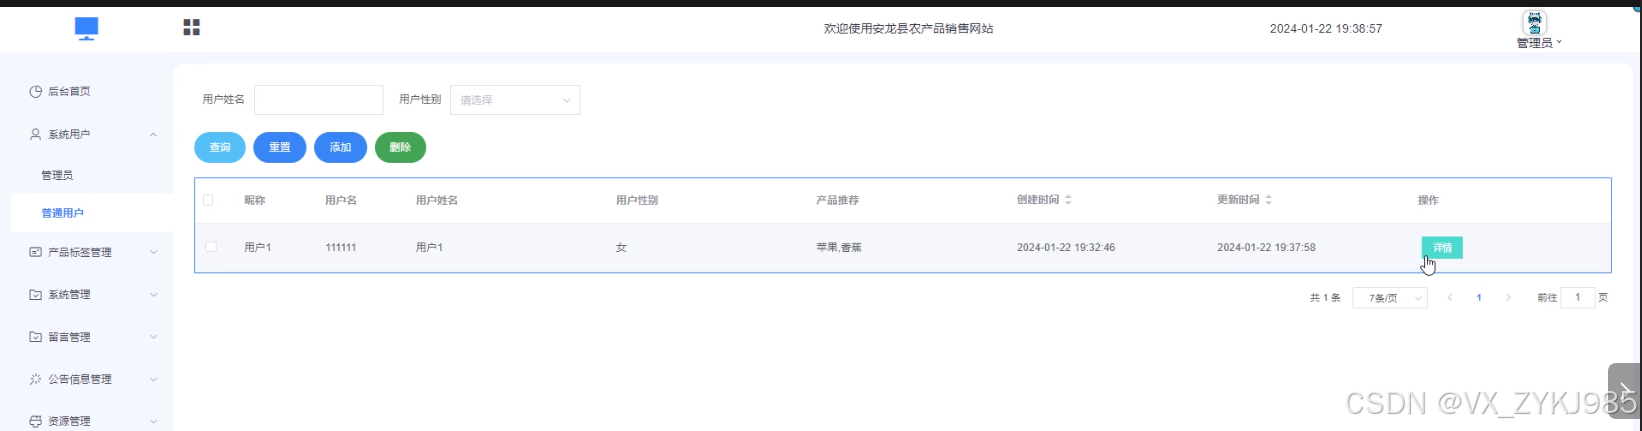This screenshot has height=431, width=1642.
Task: Click the 后台首页 dashboard clock icon
Action: pos(36,91)
